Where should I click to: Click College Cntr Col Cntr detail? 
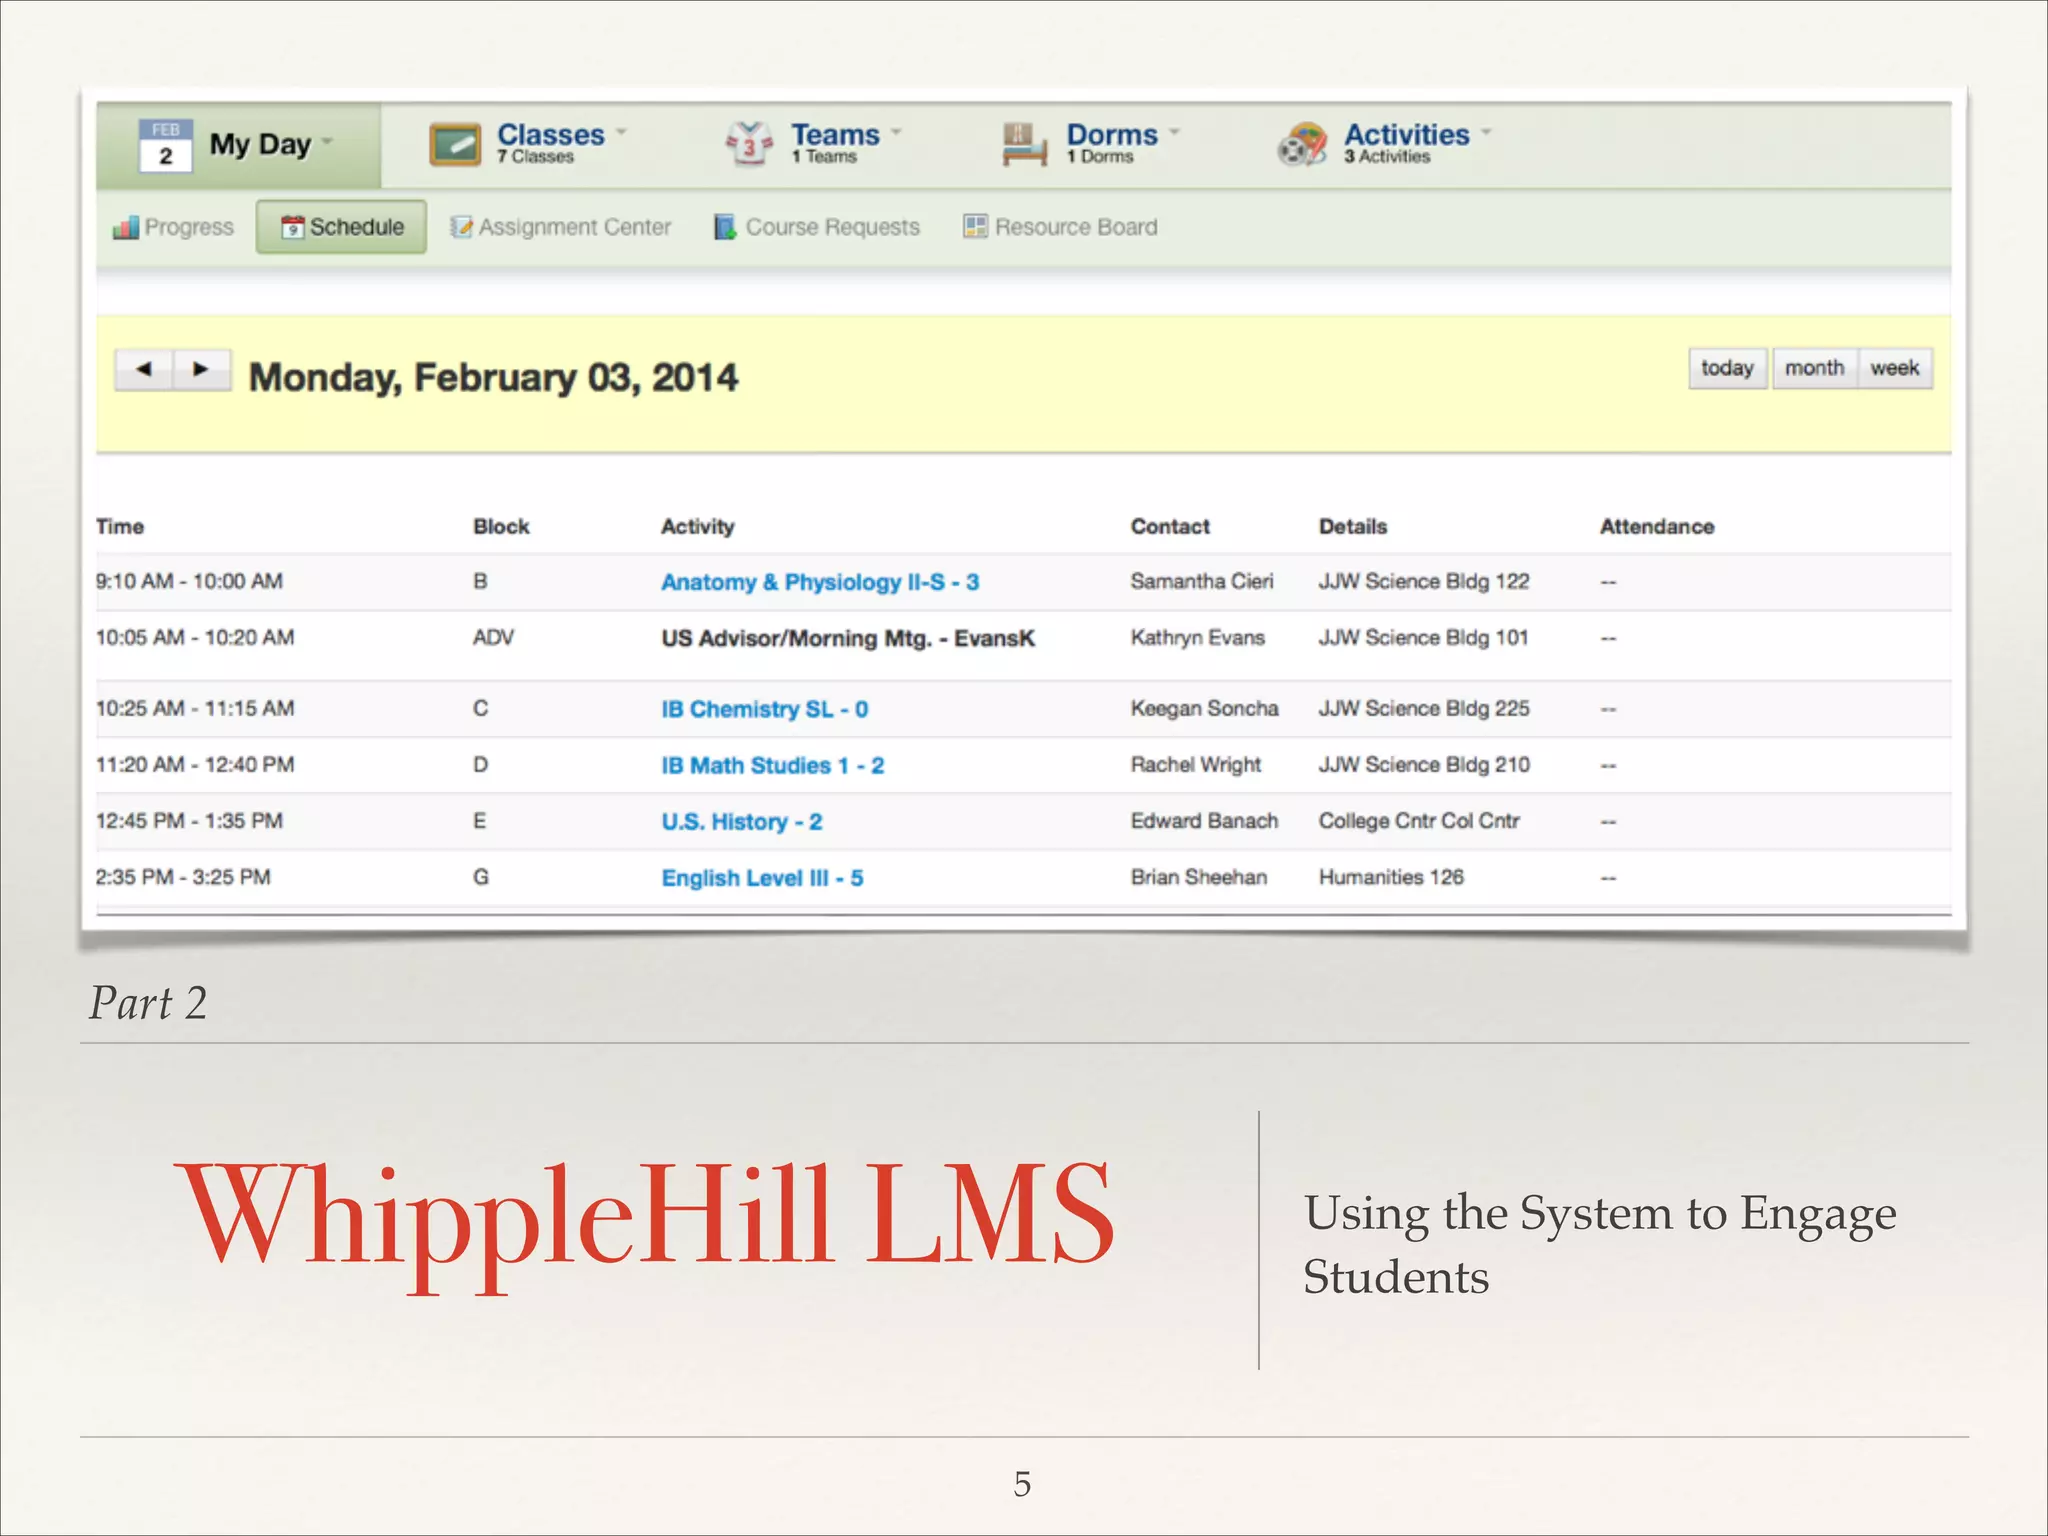tap(1419, 821)
